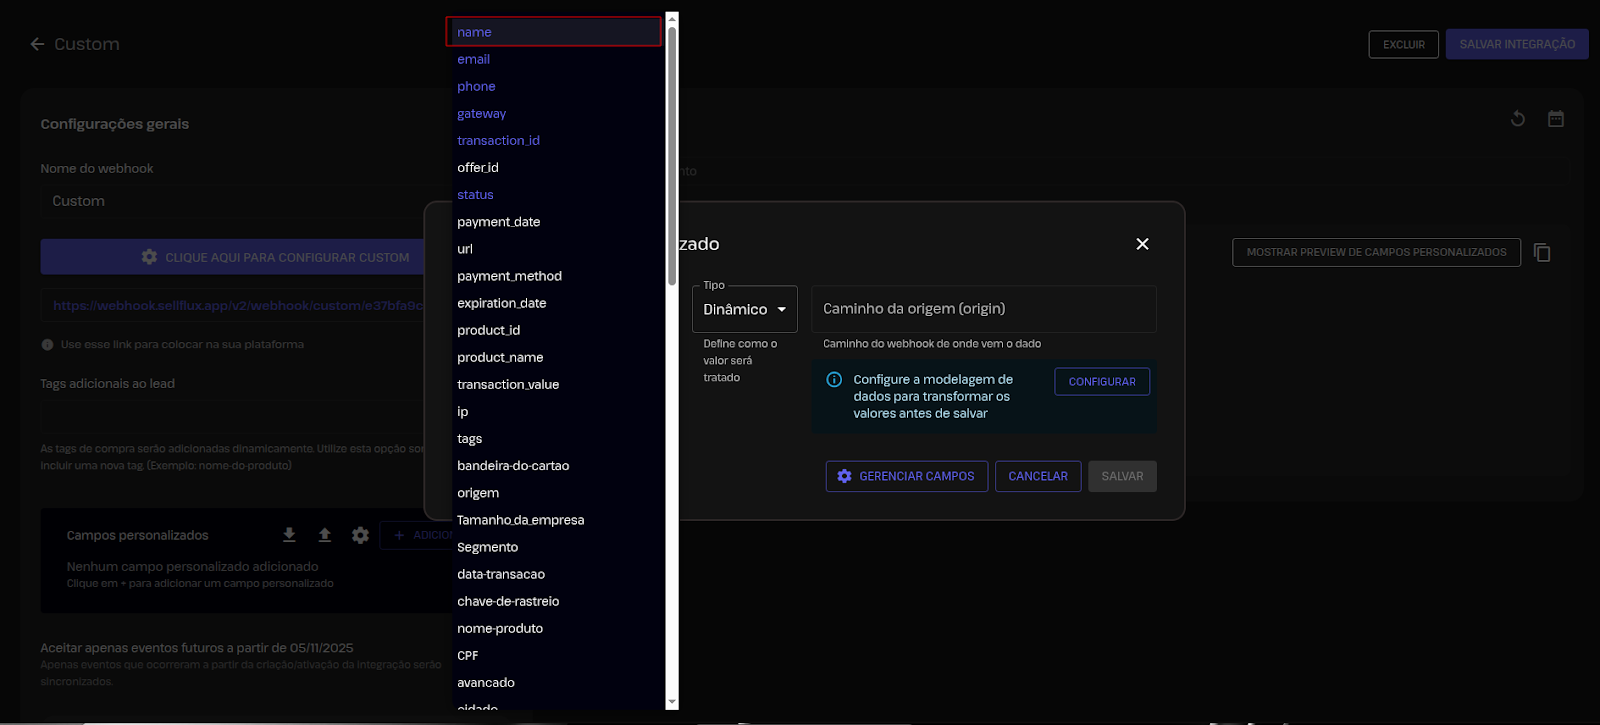Image resolution: width=1600 pixels, height=725 pixels.
Task: Choose 'bandeira-do-cartao' from the list
Action: (x=513, y=466)
